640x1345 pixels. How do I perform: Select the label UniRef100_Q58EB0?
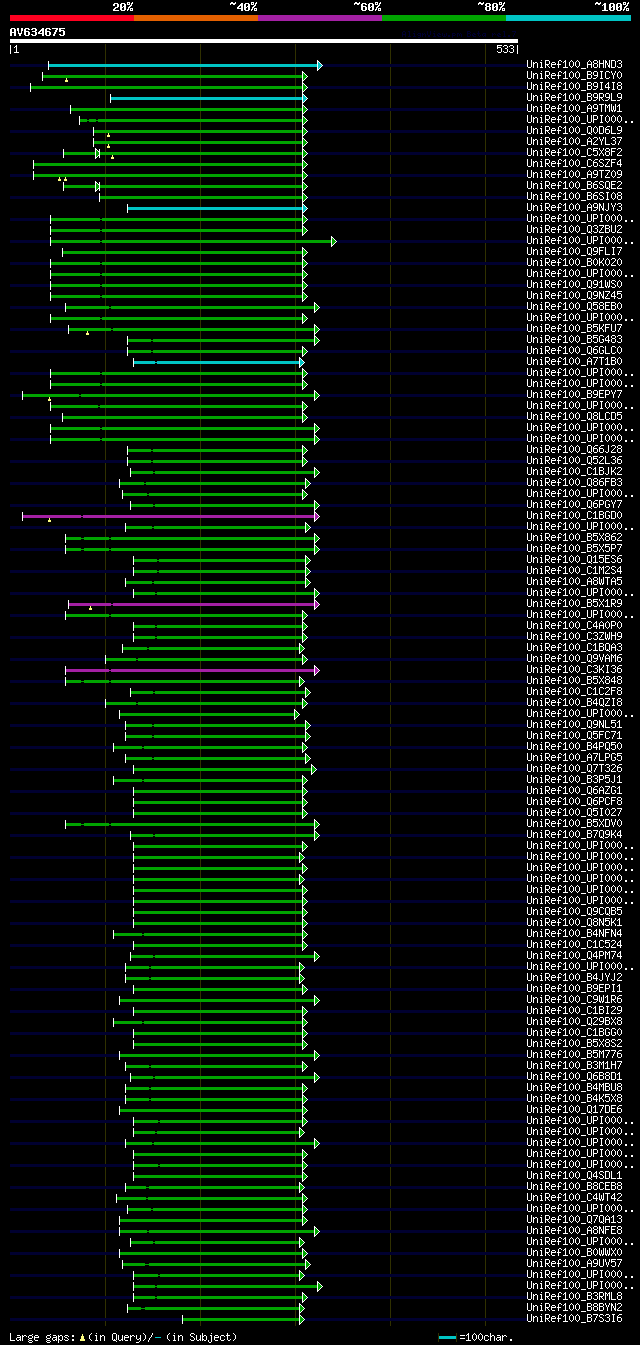click(574, 307)
